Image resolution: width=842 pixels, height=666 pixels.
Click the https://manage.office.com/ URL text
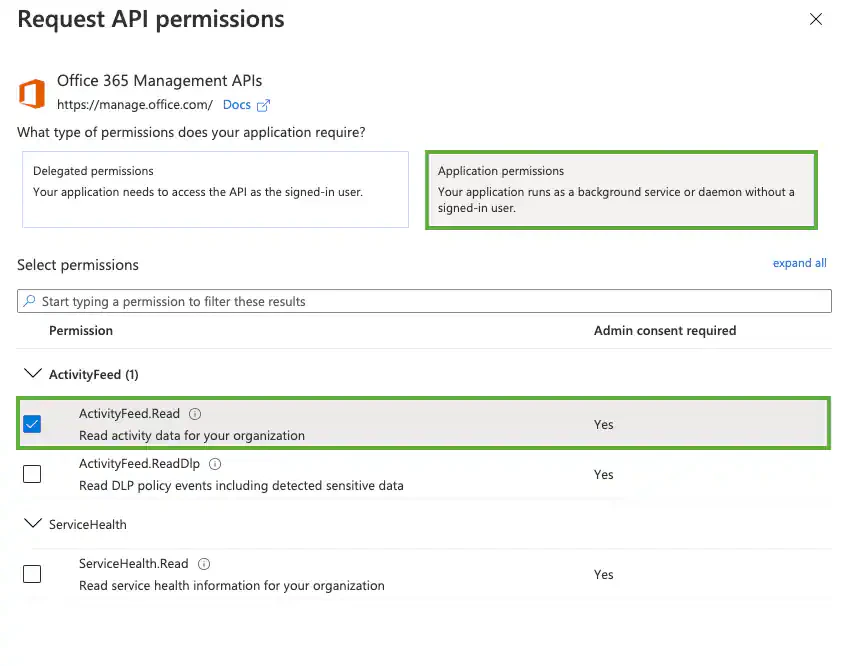click(x=135, y=105)
